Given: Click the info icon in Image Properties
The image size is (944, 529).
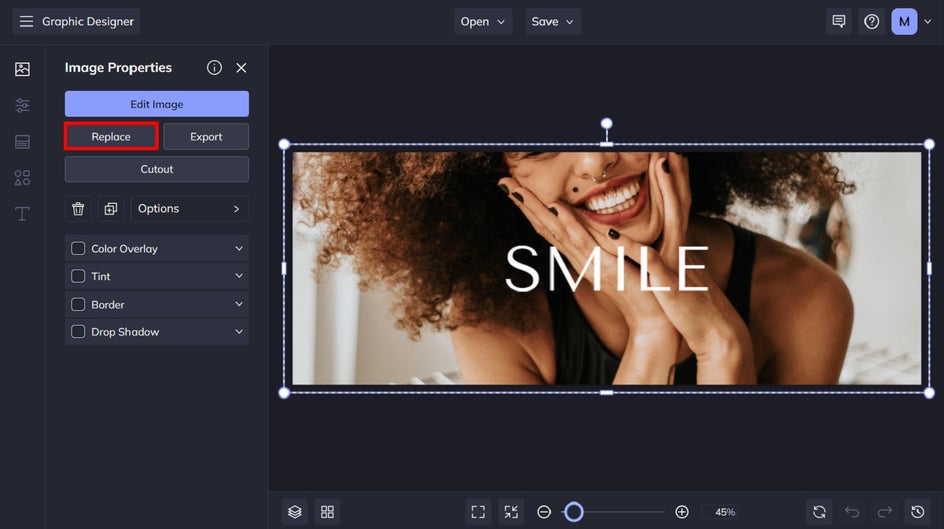Looking at the screenshot, I should [x=214, y=67].
